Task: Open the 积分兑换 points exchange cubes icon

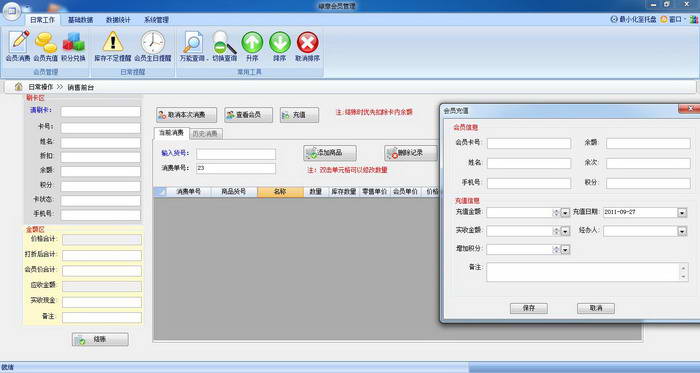Action: click(x=73, y=46)
